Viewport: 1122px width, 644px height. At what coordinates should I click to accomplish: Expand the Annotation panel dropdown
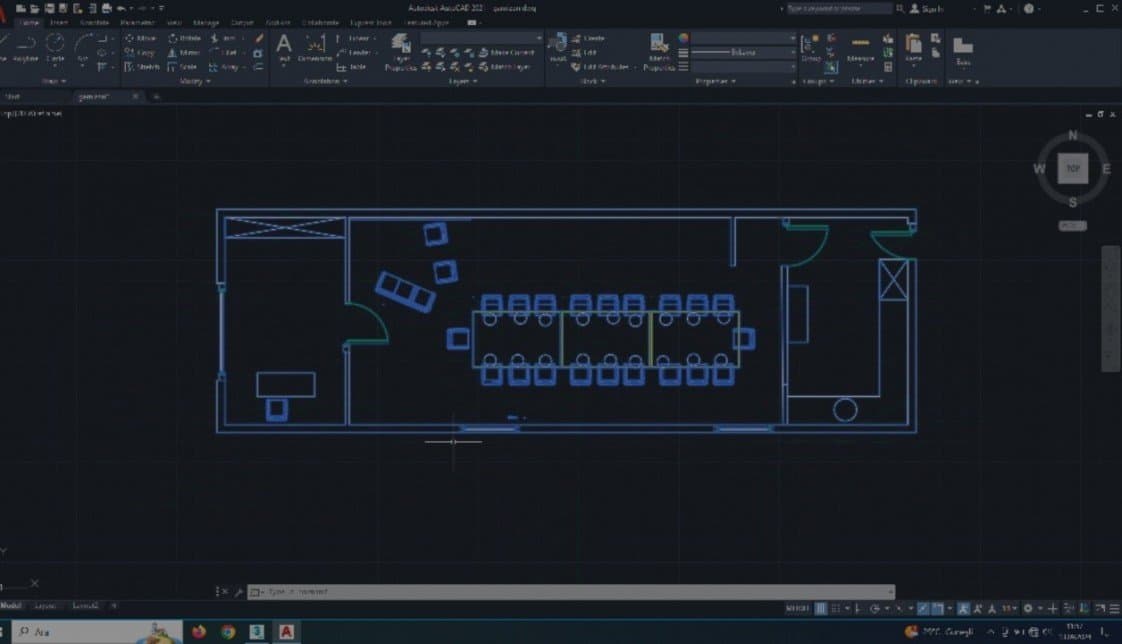[x=326, y=82]
